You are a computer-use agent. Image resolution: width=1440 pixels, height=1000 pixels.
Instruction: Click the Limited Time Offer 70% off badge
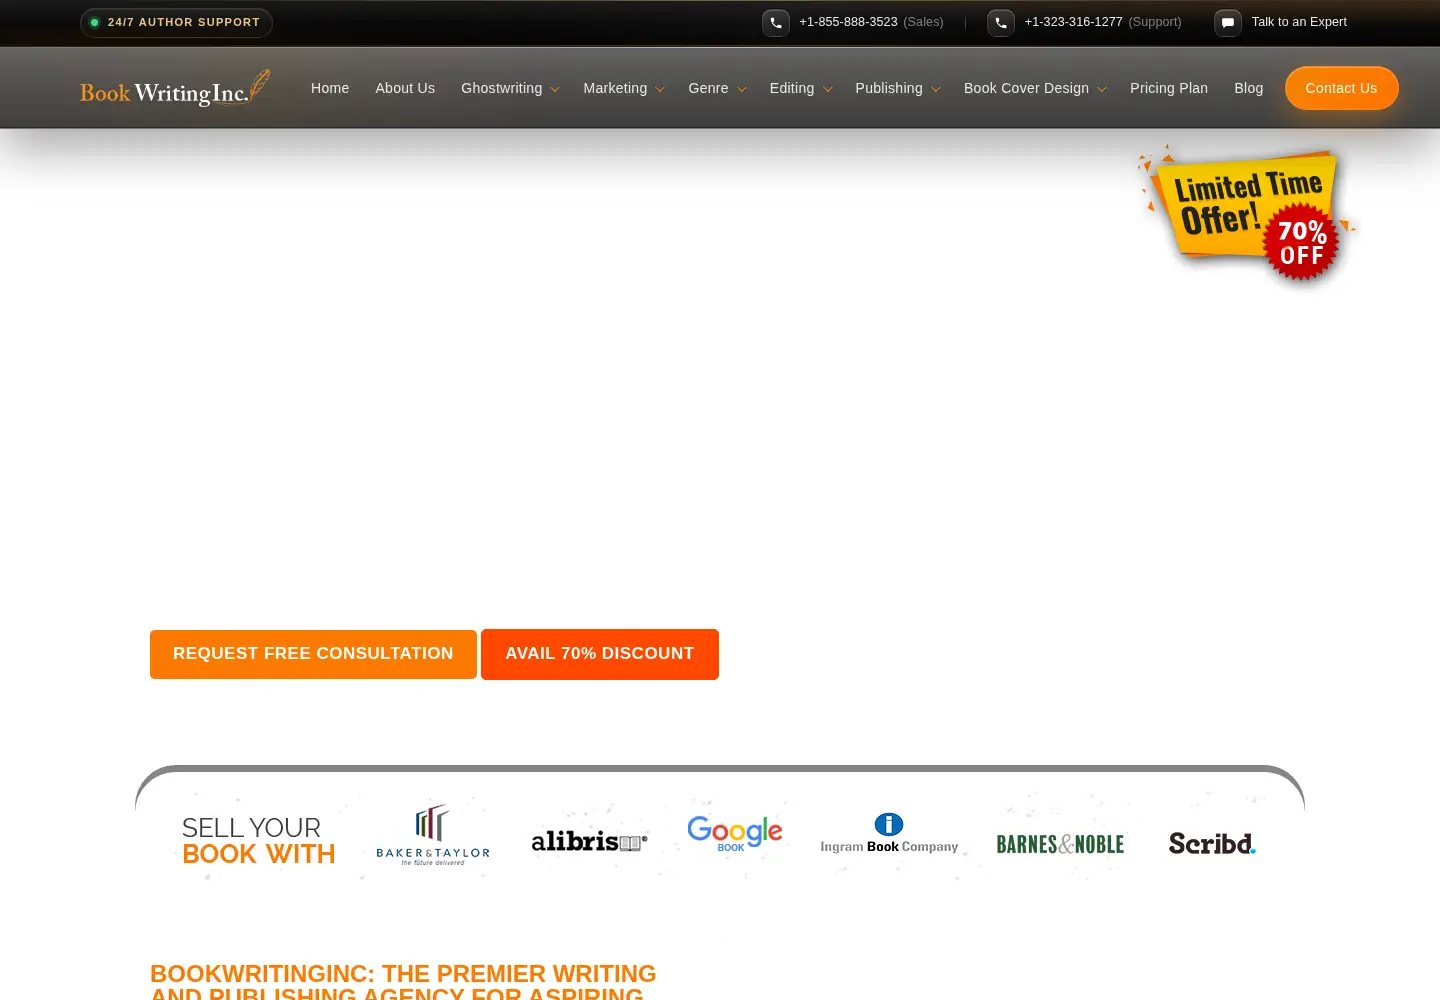pos(1247,215)
